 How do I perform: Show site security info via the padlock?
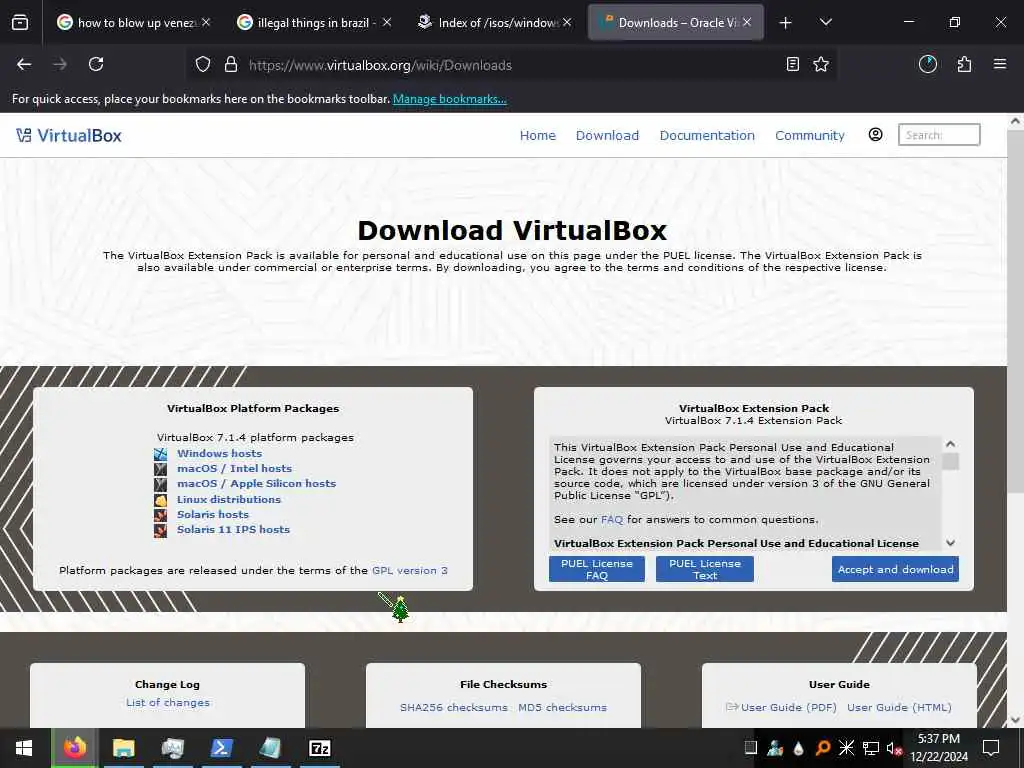tap(231, 65)
